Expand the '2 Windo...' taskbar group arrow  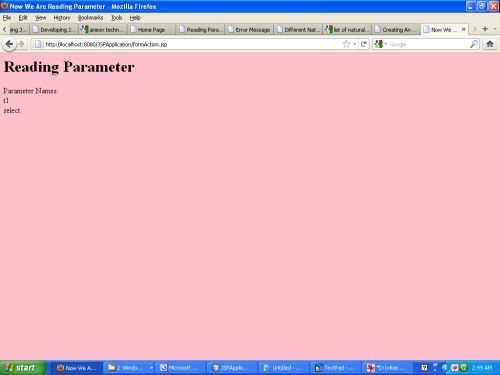click(151, 368)
